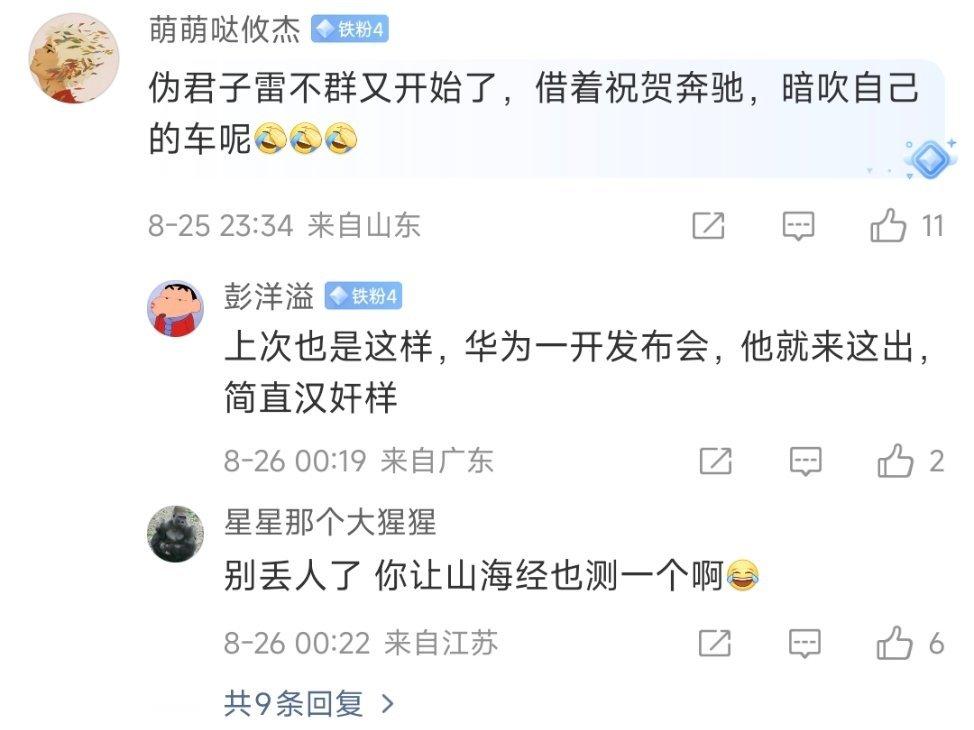This screenshot has height=730, width=974.
Task: Tap the blue diamond bubble decoration
Action: [929, 159]
